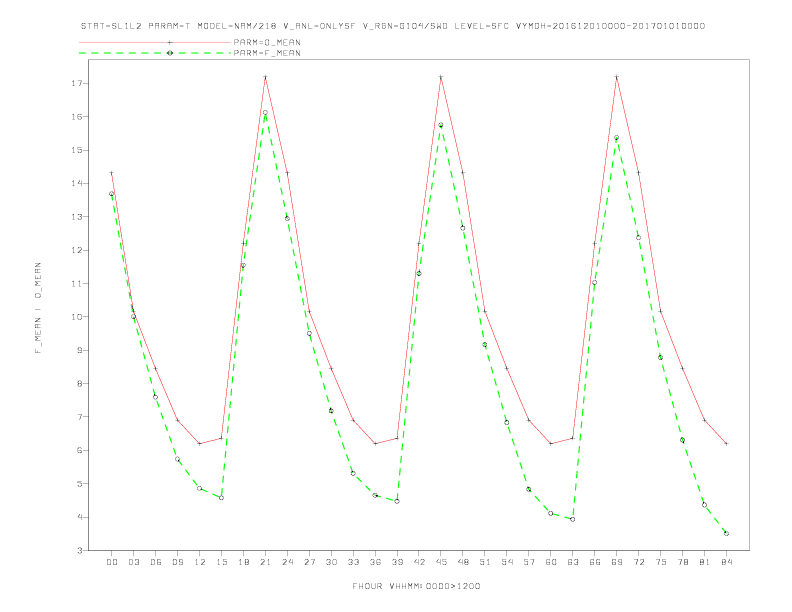
Task: Click the y-axis tick label 11
Action: pyautogui.click(x=77, y=283)
